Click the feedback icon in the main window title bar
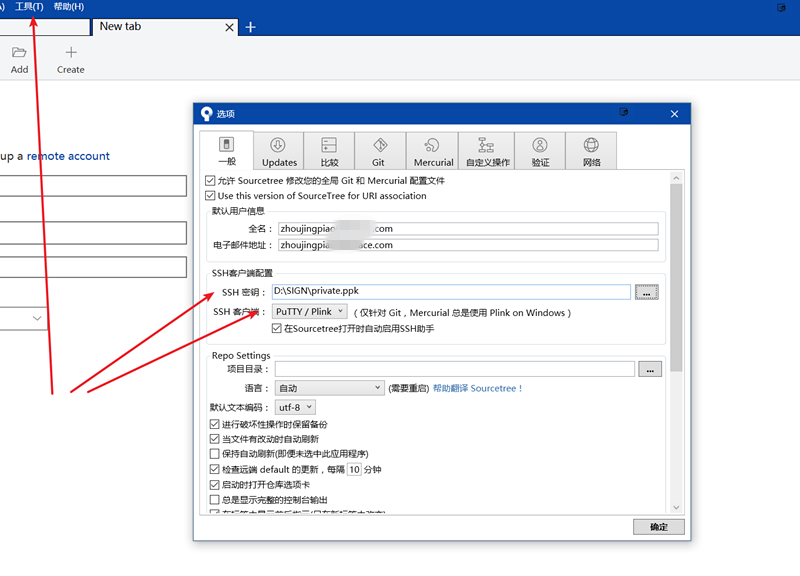Viewport: 800px width, 576px height. (781, 8)
